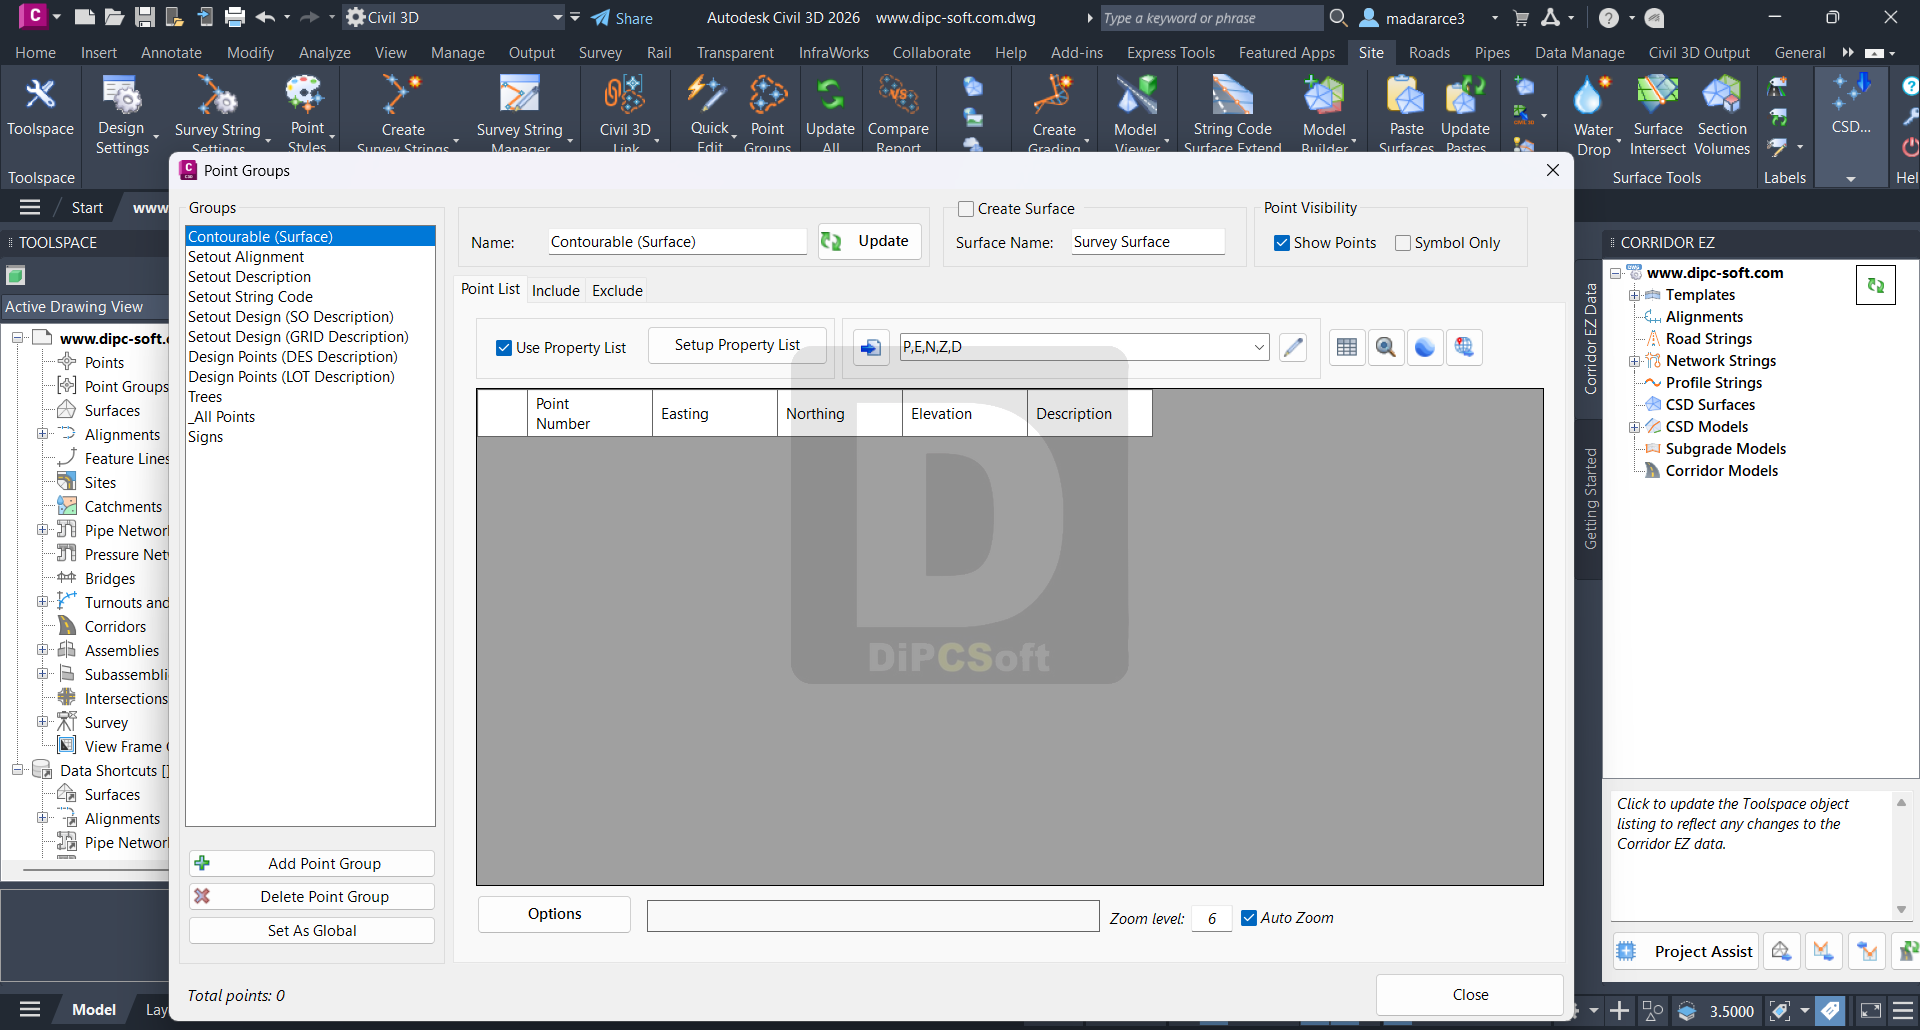
Task: Click the Plot printer icon in quick access toolbar
Action: [x=235, y=17]
